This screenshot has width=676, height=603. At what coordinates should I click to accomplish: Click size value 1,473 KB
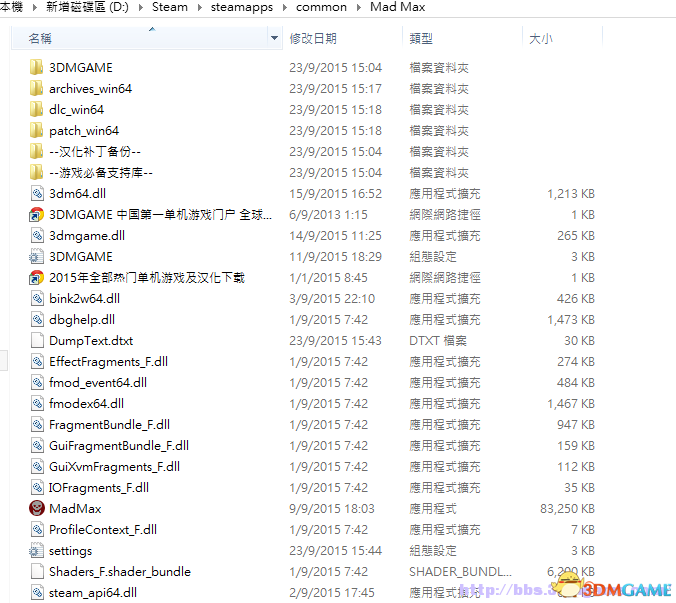(571, 319)
